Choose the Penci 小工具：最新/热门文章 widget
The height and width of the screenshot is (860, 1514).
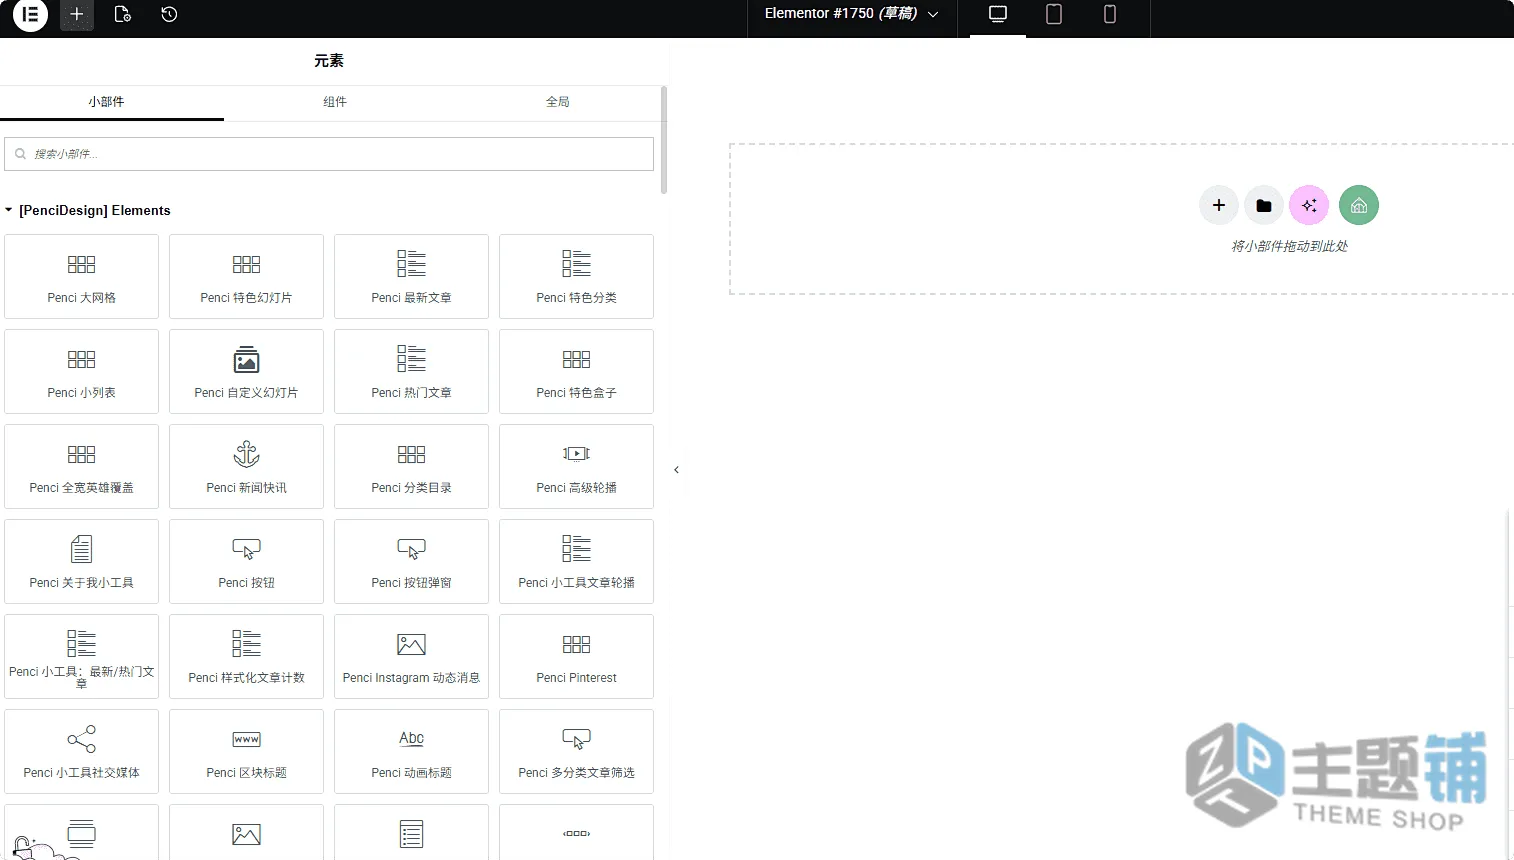[x=82, y=657]
